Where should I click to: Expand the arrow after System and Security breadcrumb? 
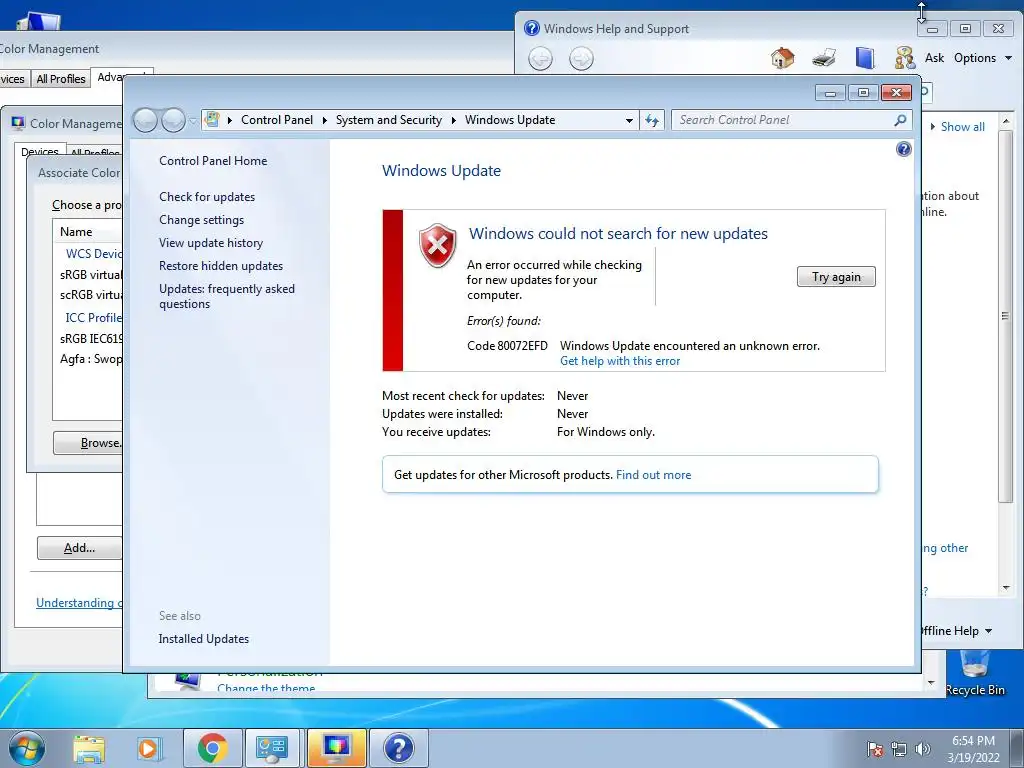point(453,120)
